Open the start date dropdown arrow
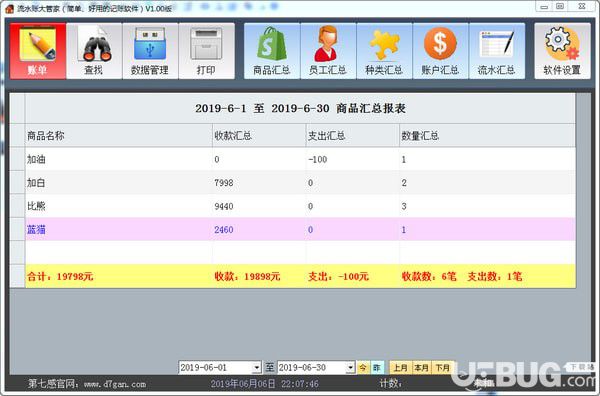The image size is (600, 396). point(257,368)
